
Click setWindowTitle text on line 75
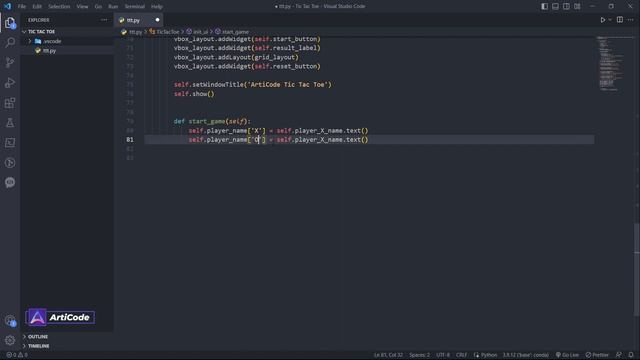218,84
